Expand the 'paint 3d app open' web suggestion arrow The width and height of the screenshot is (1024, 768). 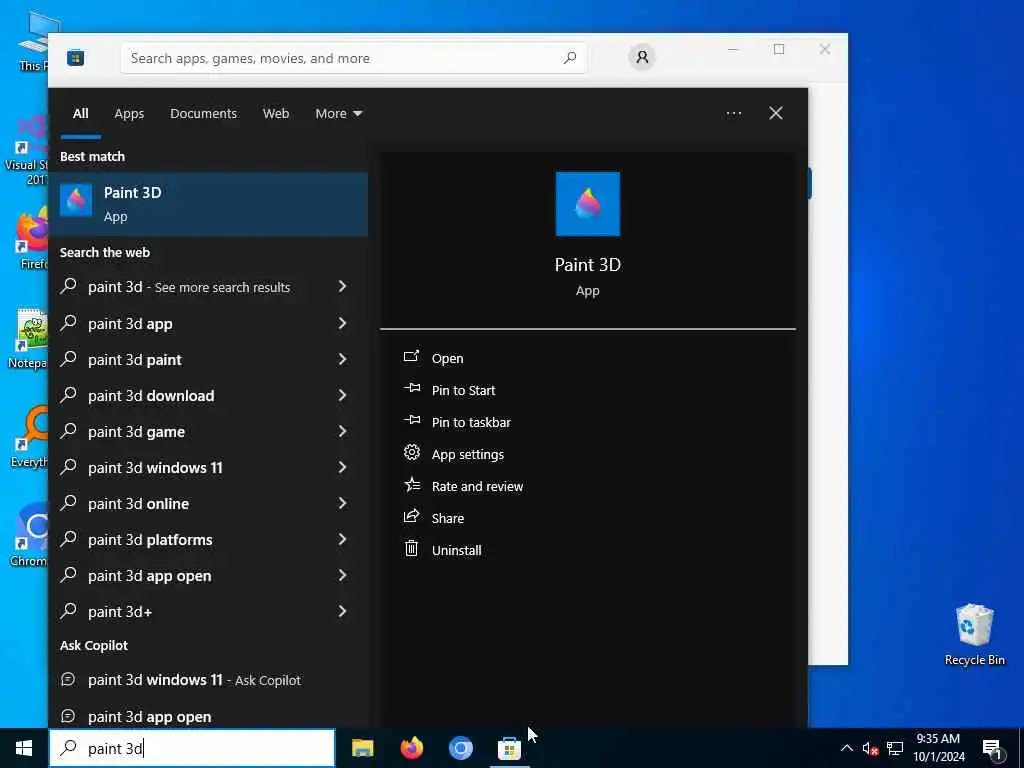tap(342, 575)
